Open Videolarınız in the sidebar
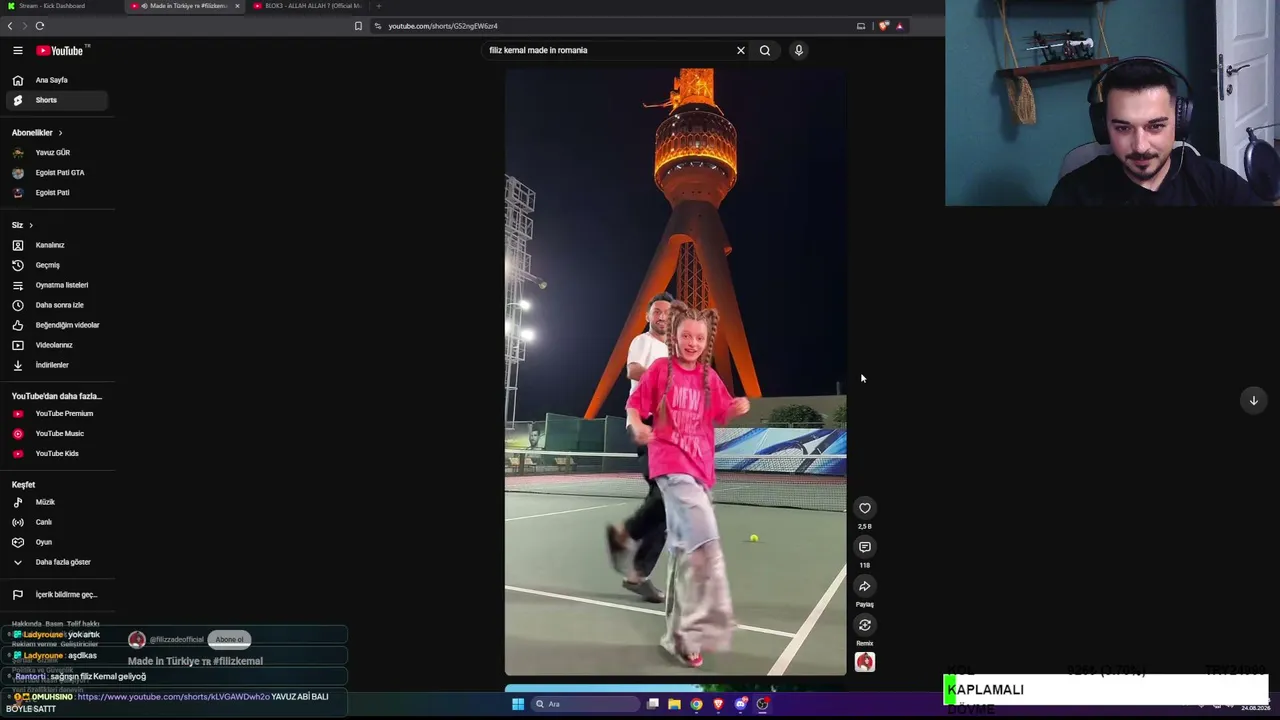This screenshot has height=720, width=1280. click(x=58, y=345)
